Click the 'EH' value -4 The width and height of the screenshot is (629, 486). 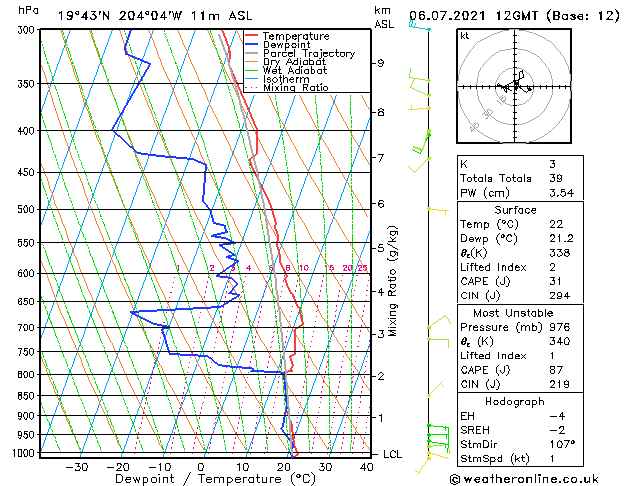(557, 416)
